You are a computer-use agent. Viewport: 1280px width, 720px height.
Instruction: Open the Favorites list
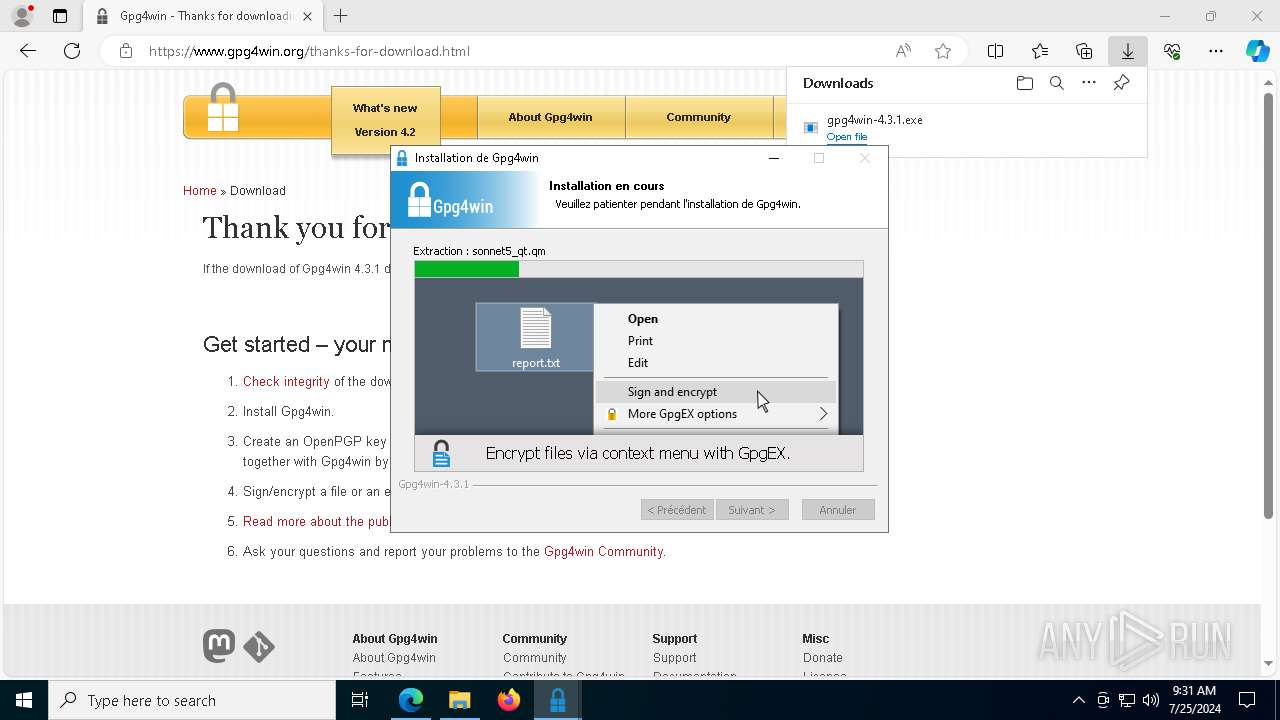[1040, 51]
